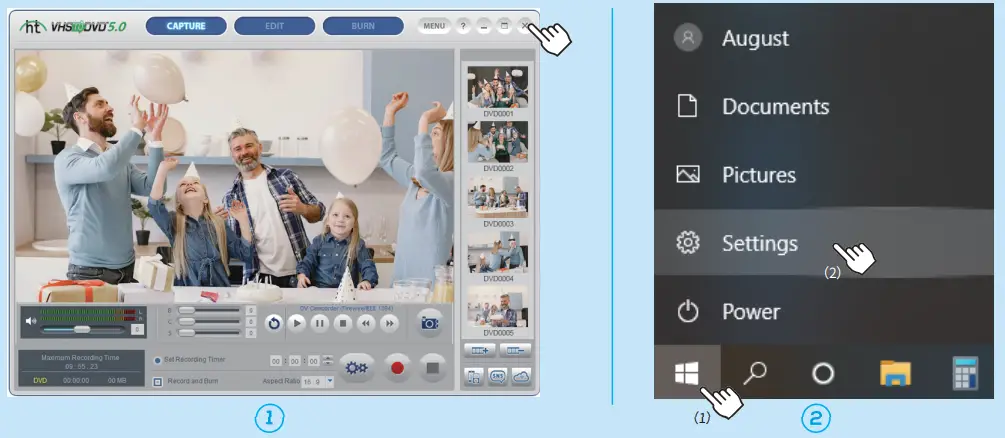Select the DVD0001 clip thumbnail
This screenshot has height=438, width=1005.
(x=498, y=87)
